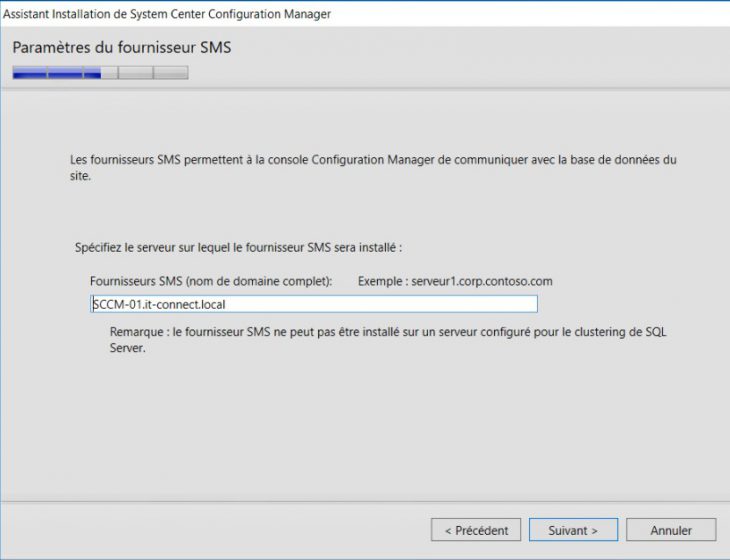
Task: Click the empty last progress bar segment
Action: pyautogui.click(x=171, y=72)
